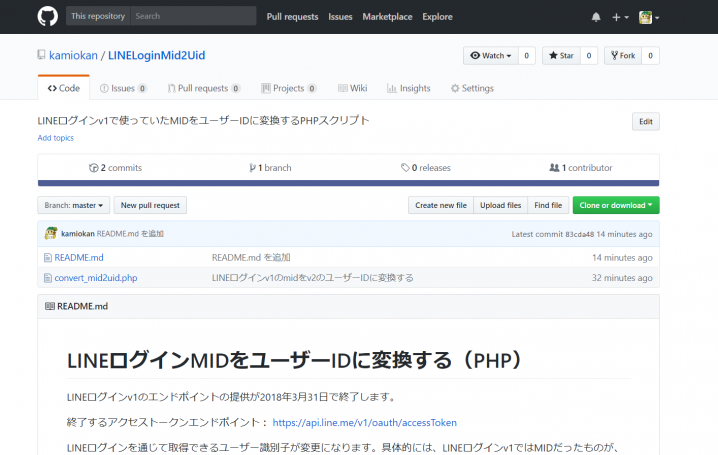This screenshot has width=718, height=455.
Task: View 0 releases
Action: click(426, 168)
